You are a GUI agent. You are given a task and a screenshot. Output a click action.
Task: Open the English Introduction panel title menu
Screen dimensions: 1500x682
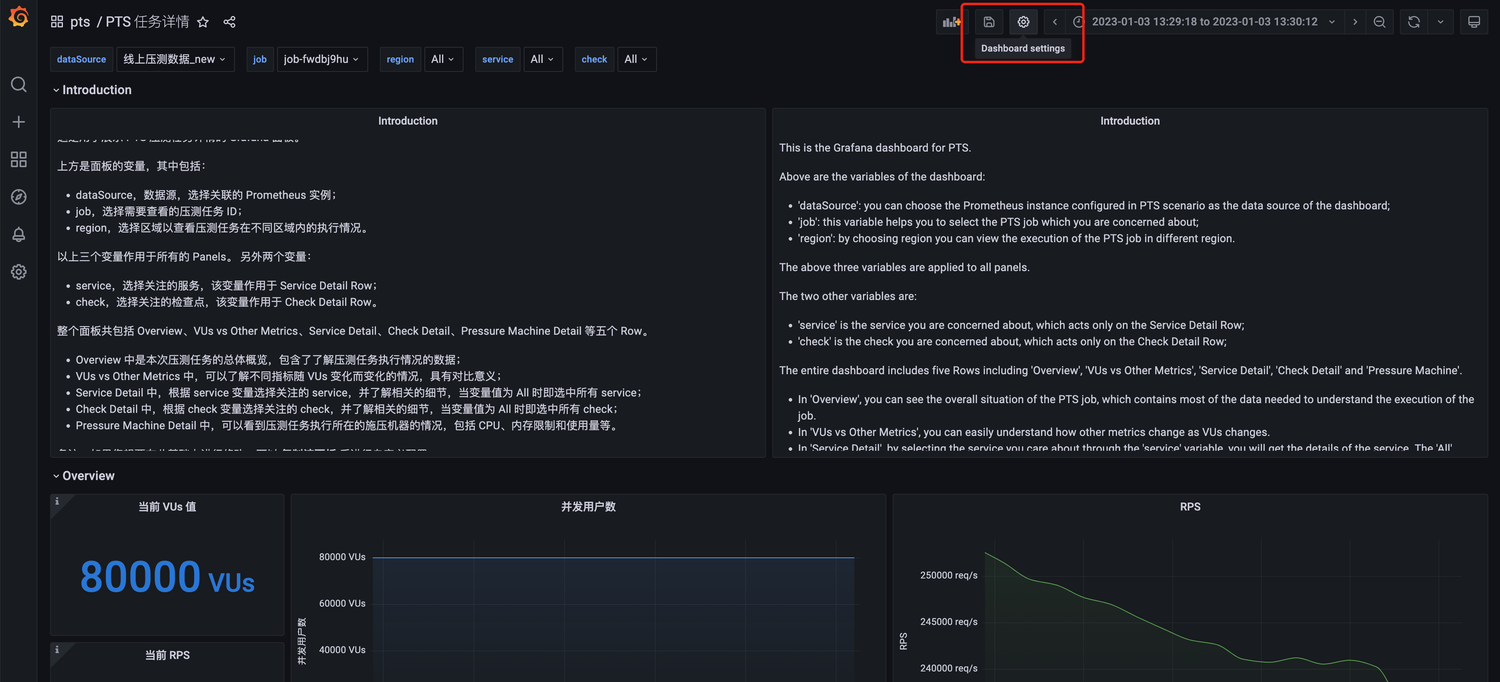tap(1130, 121)
